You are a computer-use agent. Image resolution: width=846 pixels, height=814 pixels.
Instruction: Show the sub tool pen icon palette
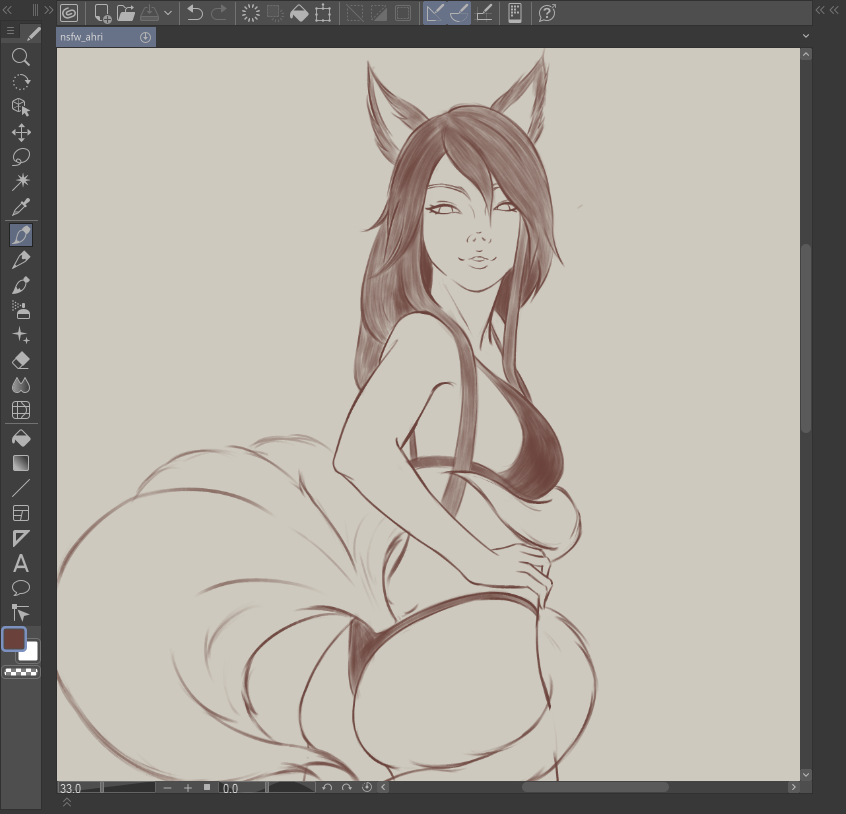(33, 34)
